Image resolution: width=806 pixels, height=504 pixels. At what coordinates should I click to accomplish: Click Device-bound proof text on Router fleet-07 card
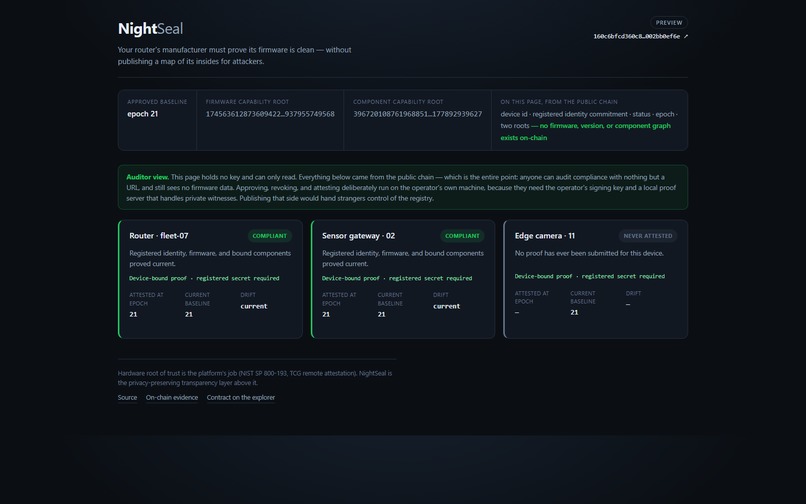[204, 278]
